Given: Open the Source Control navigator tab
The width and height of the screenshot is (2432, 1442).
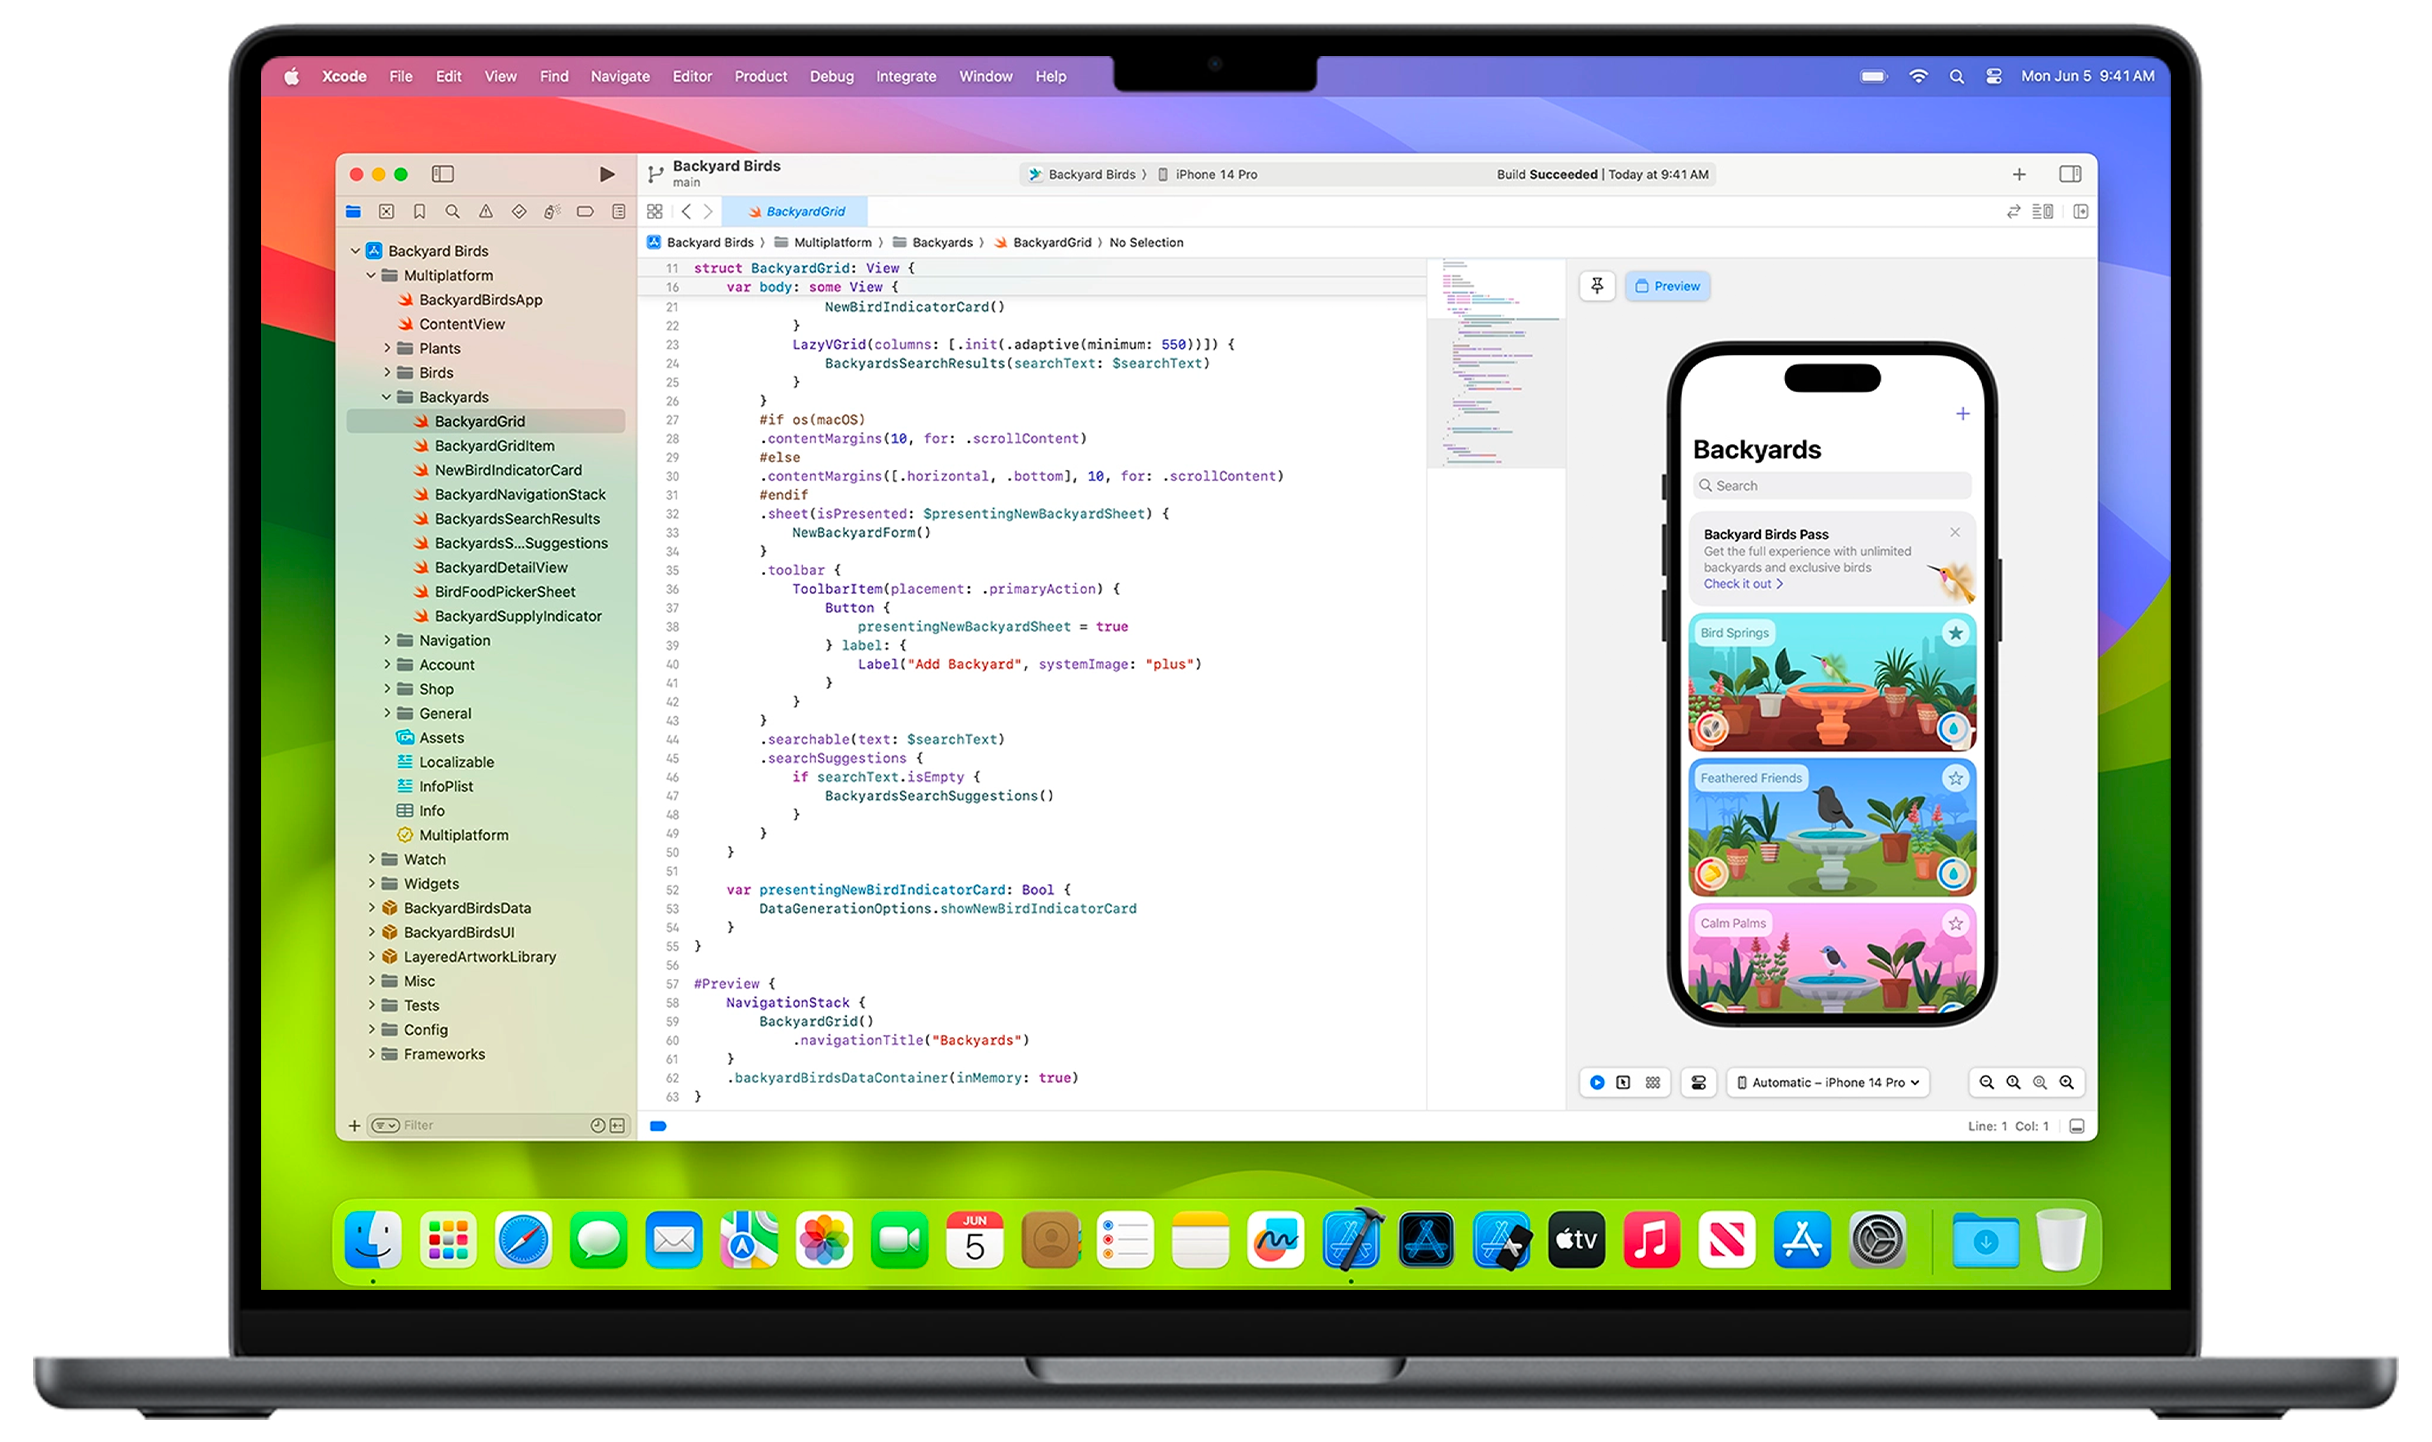Looking at the screenshot, I should pos(386,211).
